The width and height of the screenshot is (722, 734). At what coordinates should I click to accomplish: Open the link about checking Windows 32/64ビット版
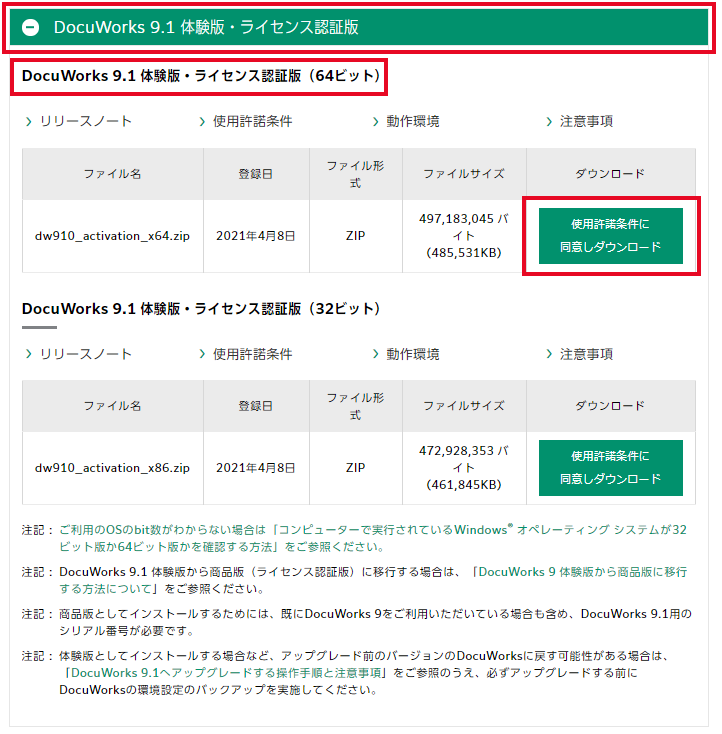click(373, 538)
